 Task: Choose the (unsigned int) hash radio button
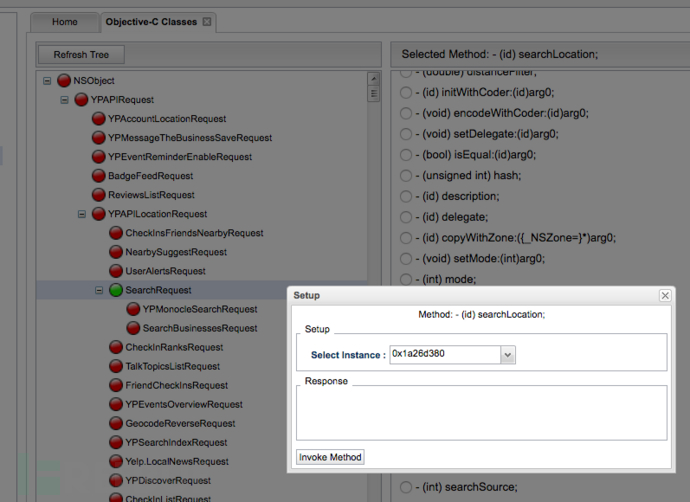point(406,176)
